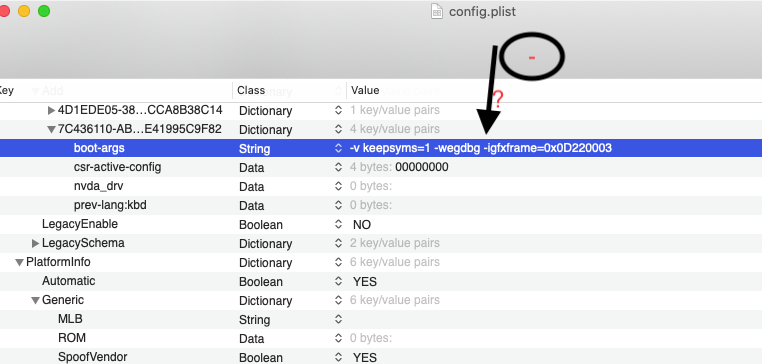Expand the LegacySchema dictionary
The width and height of the screenshot is (762, 364).
[35, 243]
